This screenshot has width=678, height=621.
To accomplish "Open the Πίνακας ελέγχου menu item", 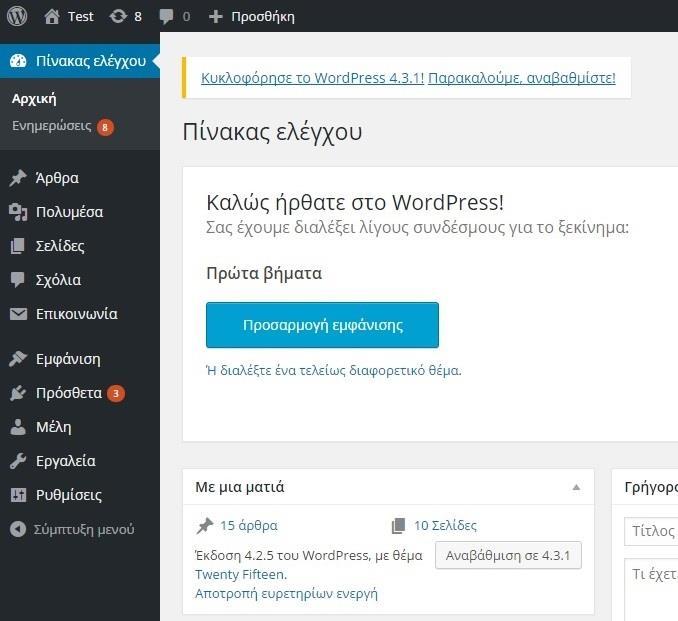I will (x=80, y=61).
